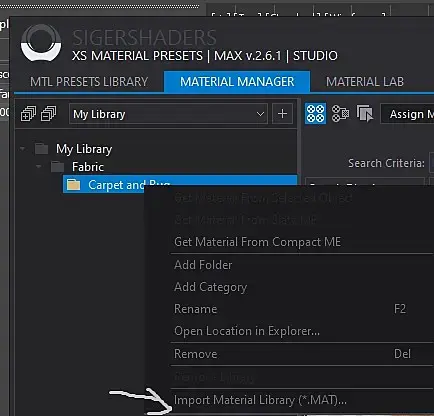Image resolution: width=434 pixels, height=416 pixels.
Task: Click the assign to selection arrow icon
Action: (x=365, y=113)
